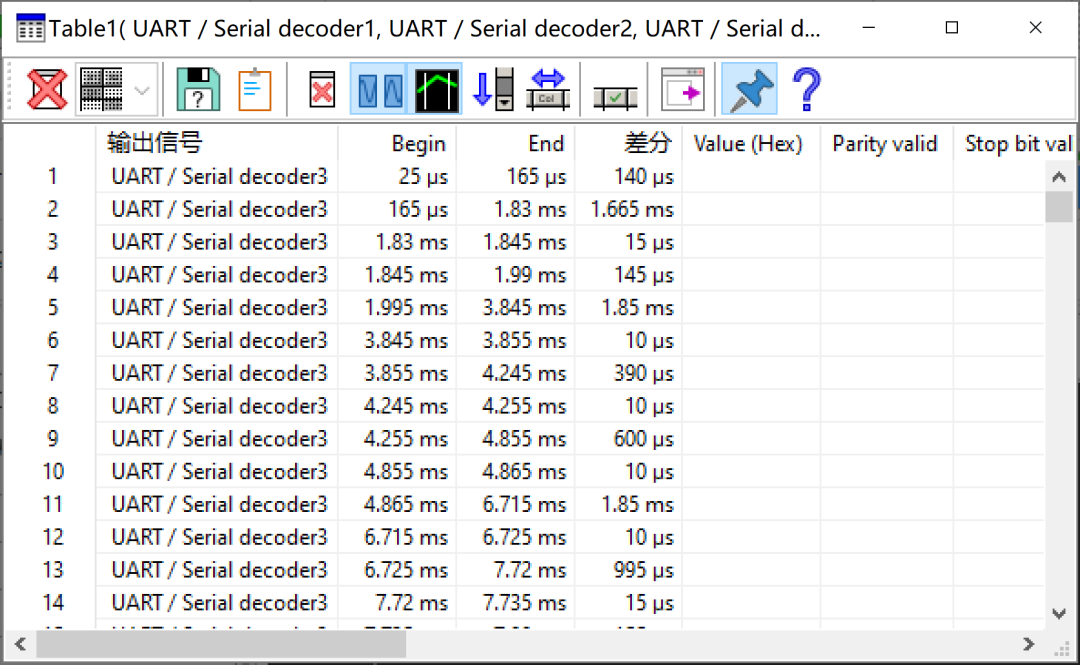
Task: Click UART / Serial decoder3 in row 8
Action: point(219,406)
